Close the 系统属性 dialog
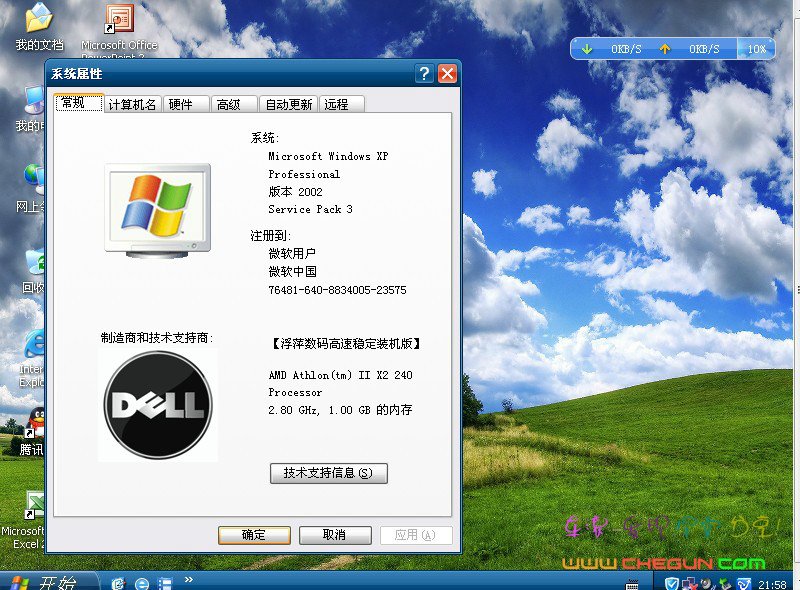This screenshot has width=800, height=590. click(x=447, y=73)
